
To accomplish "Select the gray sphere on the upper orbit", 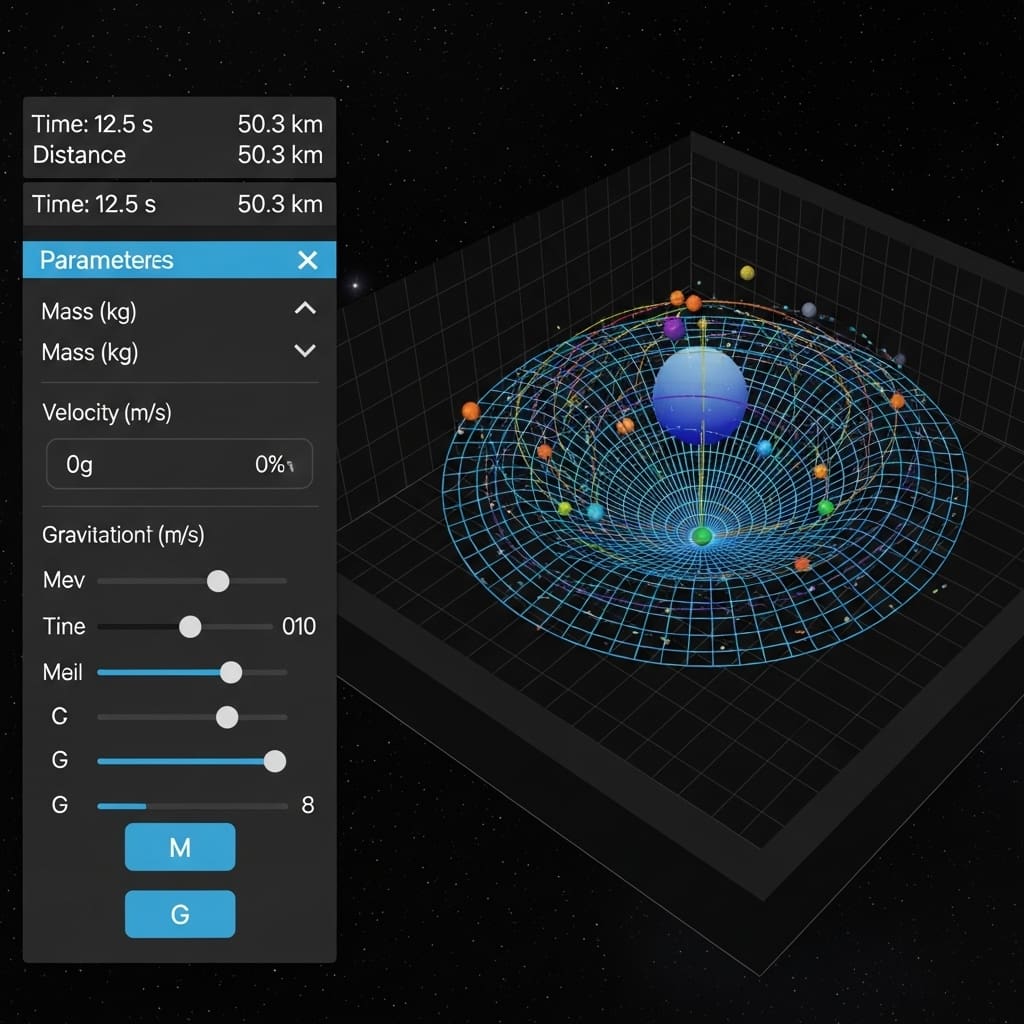I will (x=809, y=310).
